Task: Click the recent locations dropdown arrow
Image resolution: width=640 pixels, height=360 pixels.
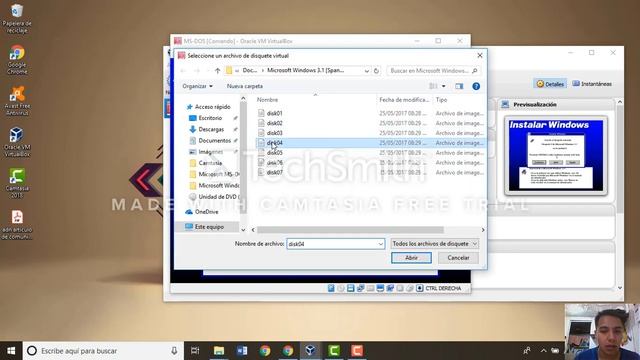Action: click(x=207, y=71)
